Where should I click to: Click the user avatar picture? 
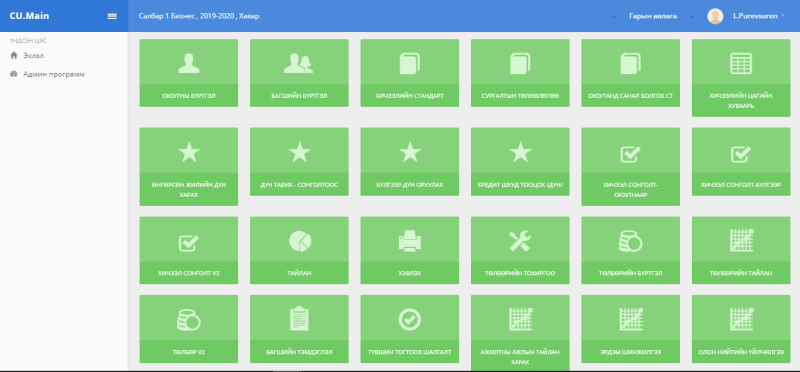coord(715,16)
